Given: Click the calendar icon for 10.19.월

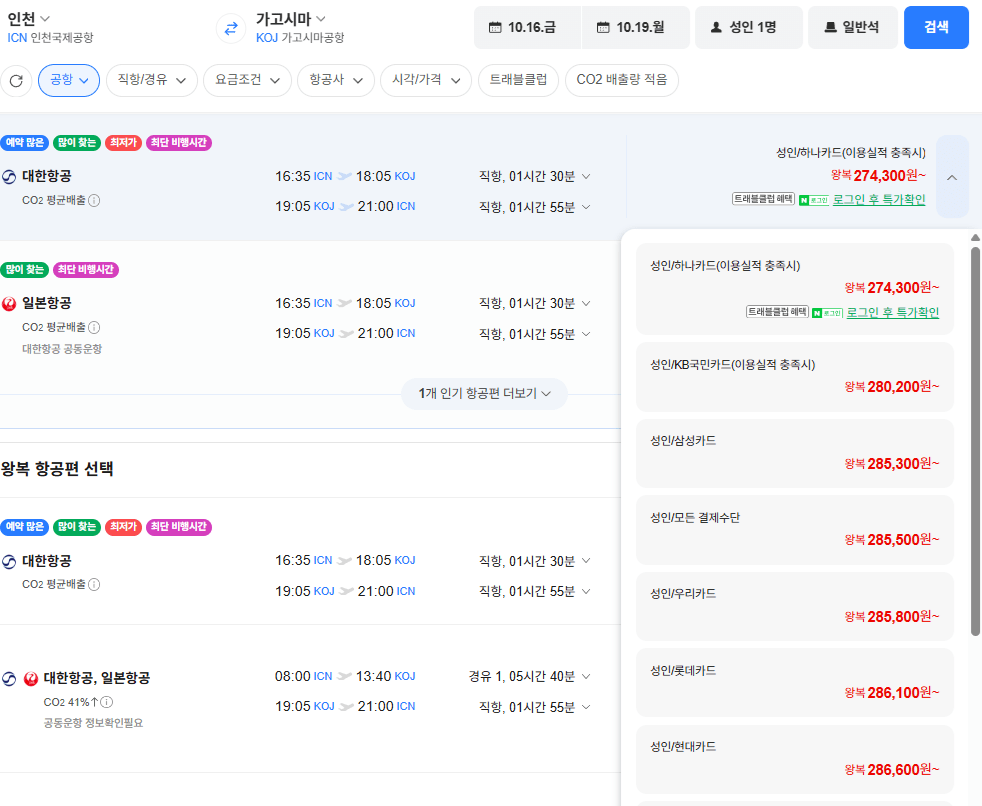Looking at the screenshot, I should pyautogui.click(x=603, y=28).
